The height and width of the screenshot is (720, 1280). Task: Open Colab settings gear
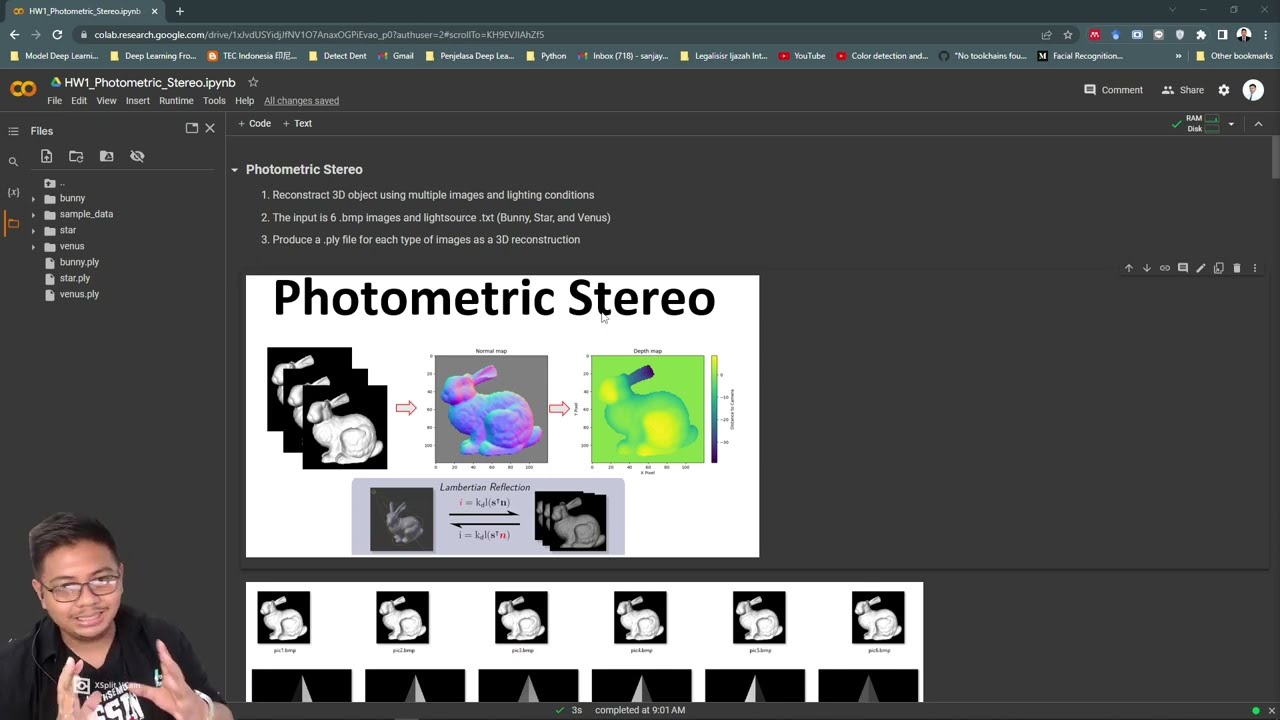tap(1224, 90)
